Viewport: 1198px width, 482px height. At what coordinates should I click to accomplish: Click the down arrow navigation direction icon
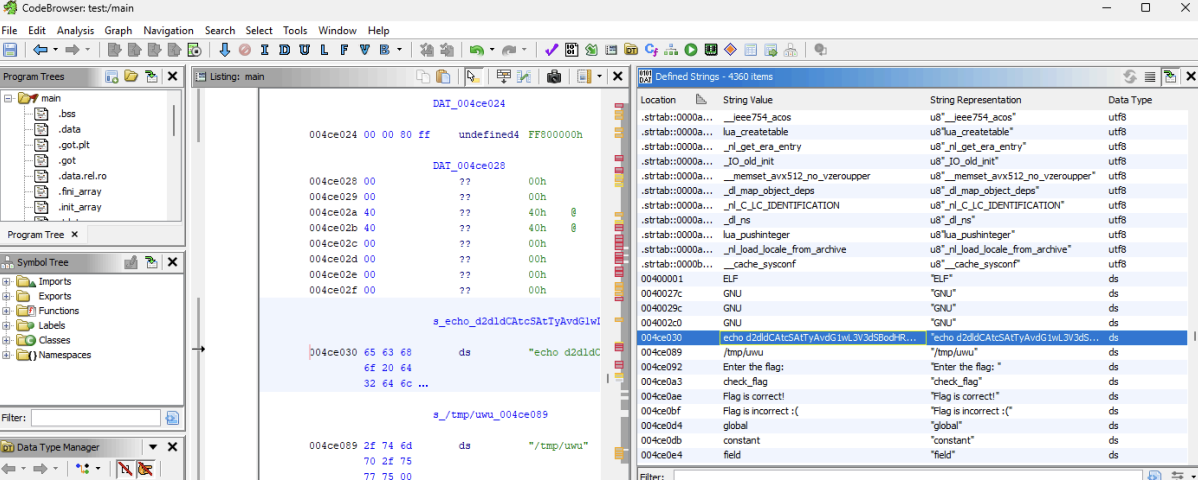coord(225,50)
